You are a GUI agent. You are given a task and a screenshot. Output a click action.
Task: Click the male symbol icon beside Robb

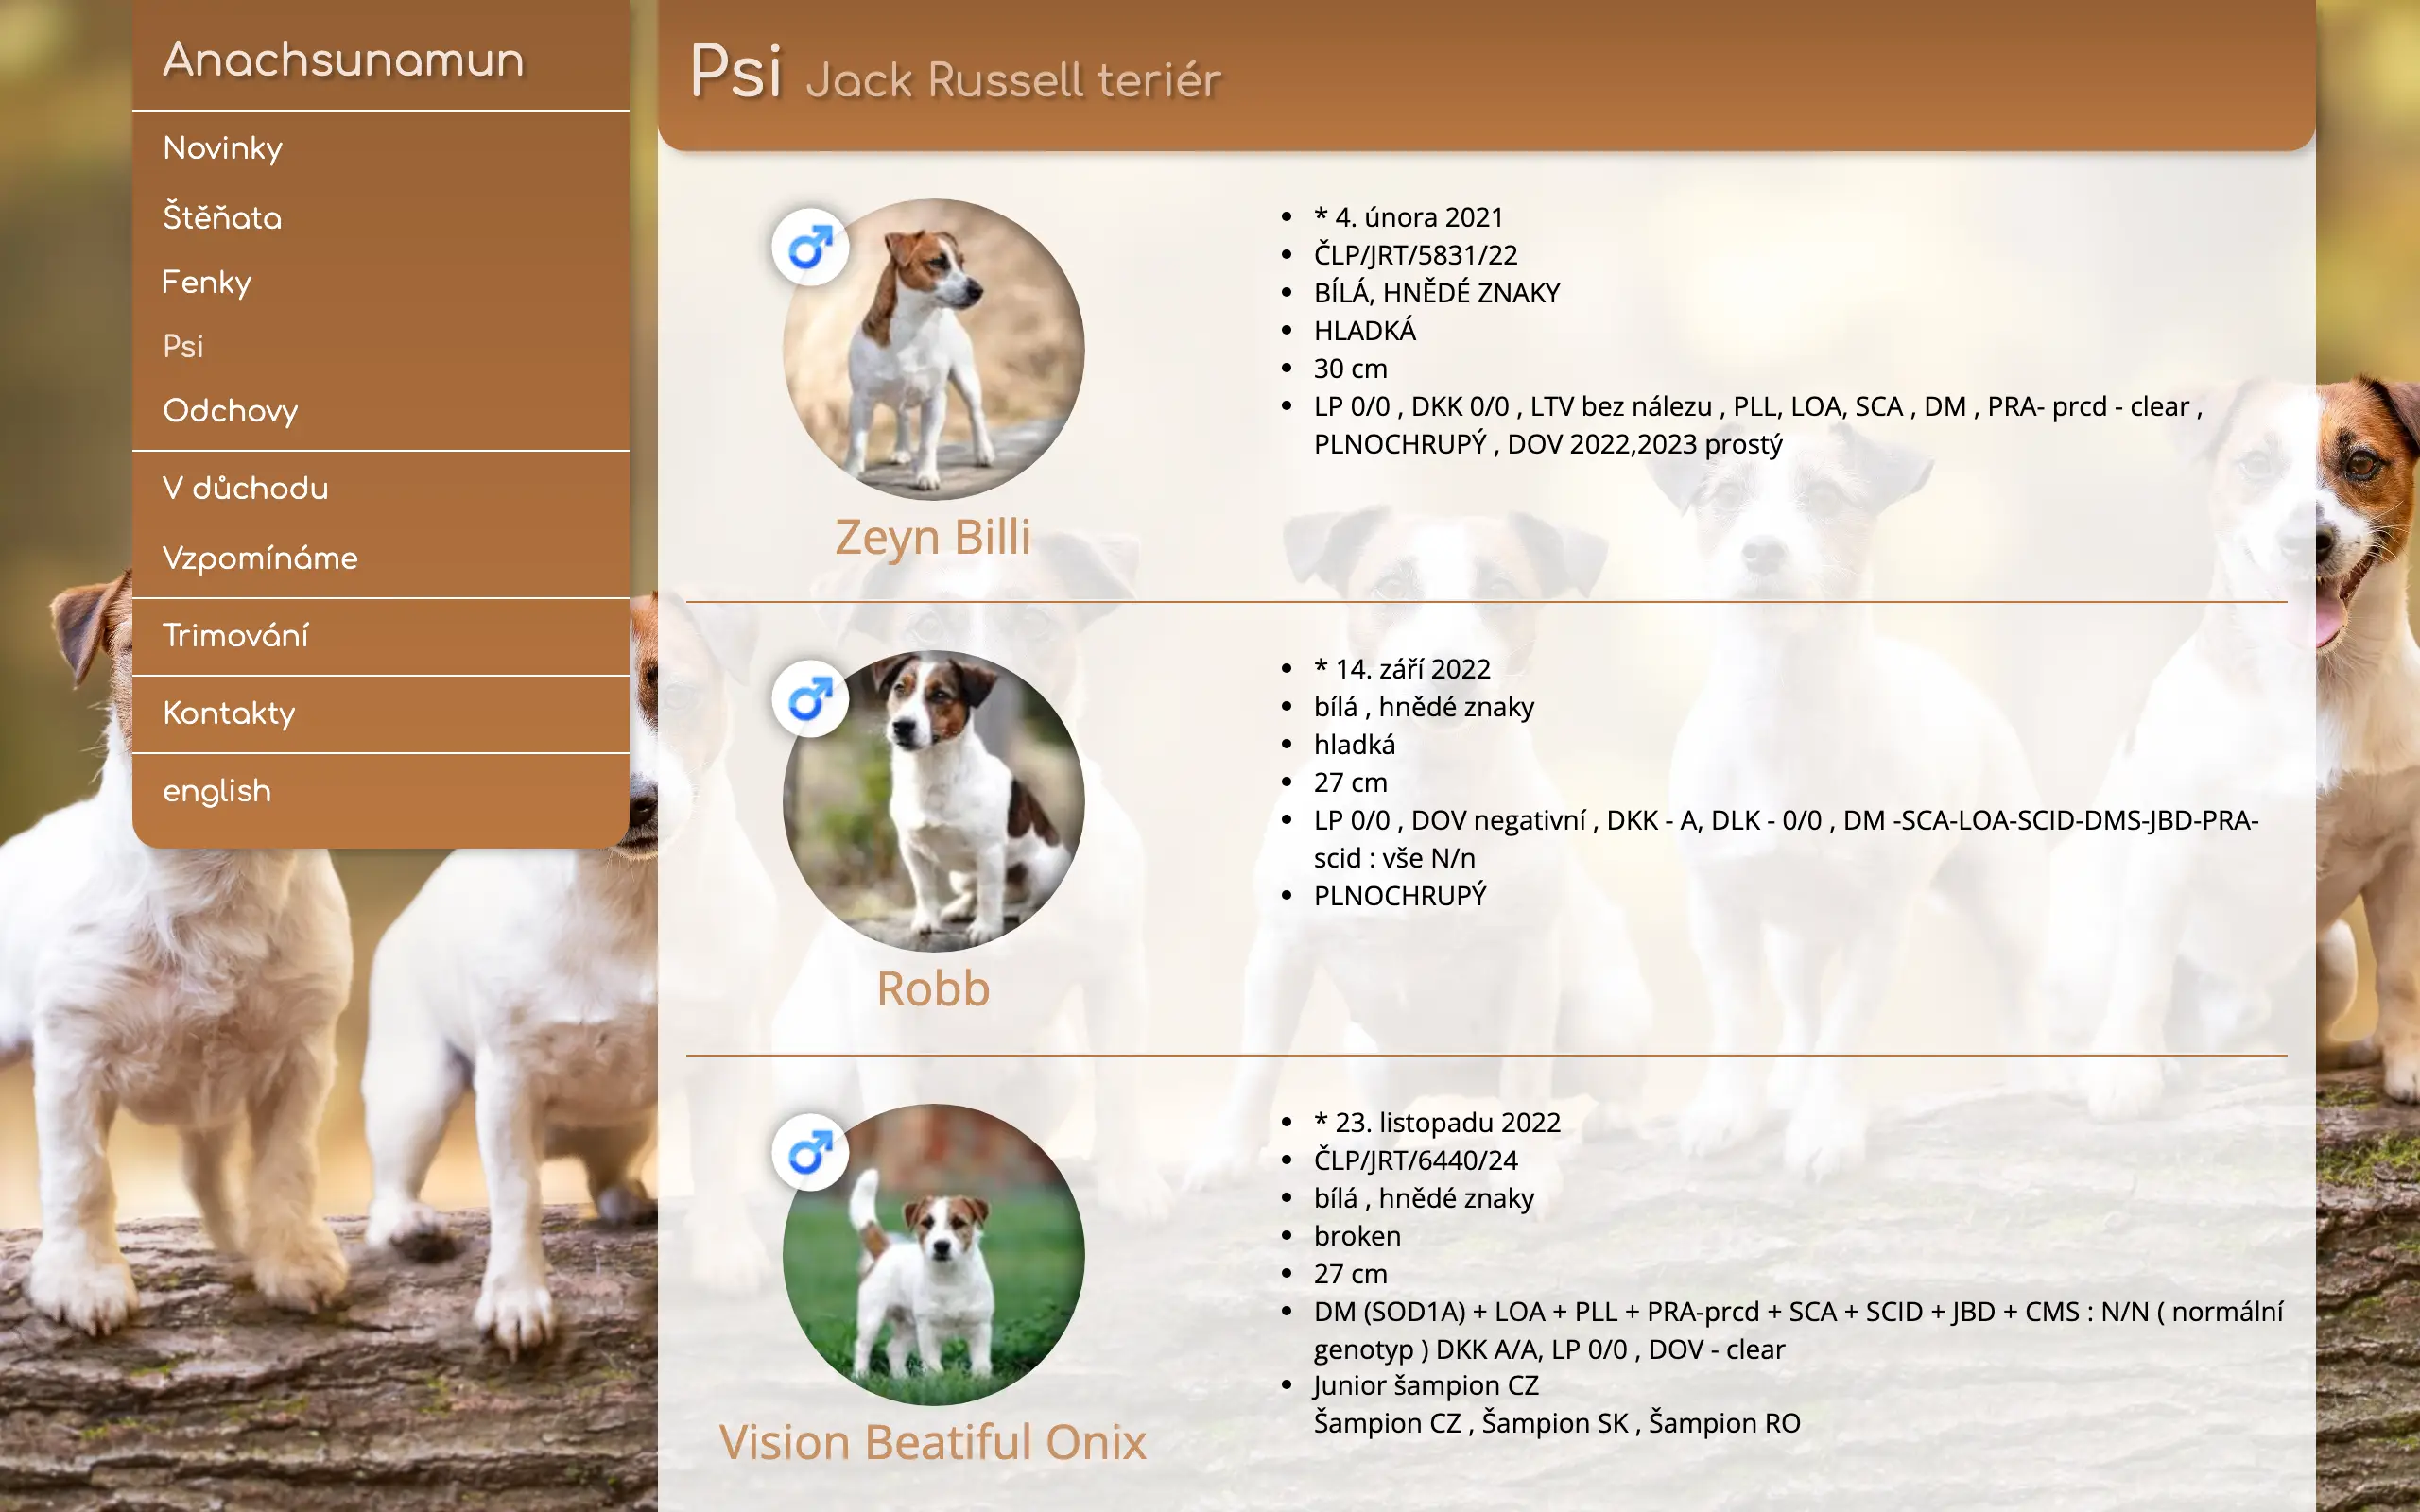tap(810, 699)
